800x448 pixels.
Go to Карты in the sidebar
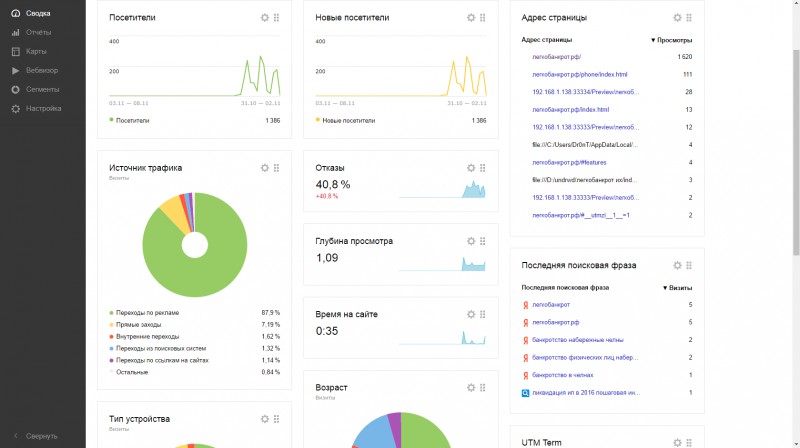pos(36,51)
